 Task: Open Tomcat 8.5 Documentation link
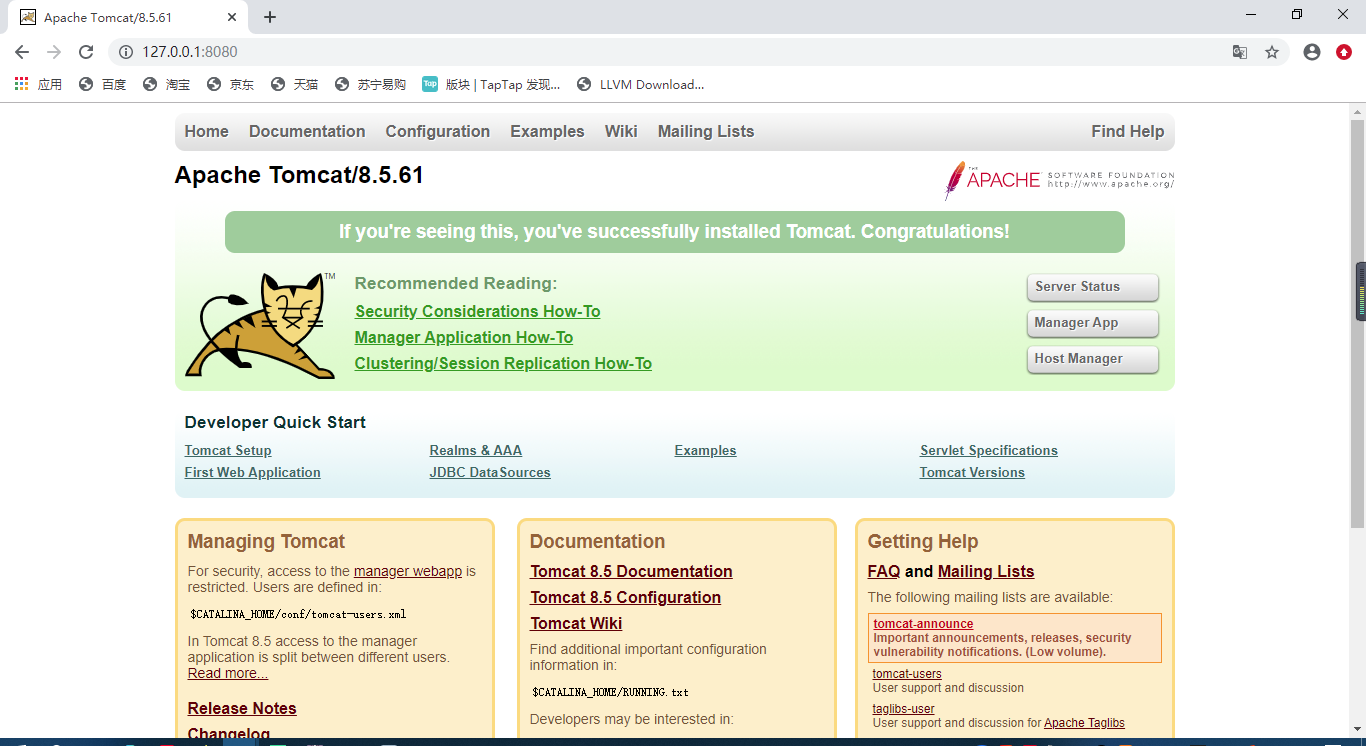tap(631, 572)
